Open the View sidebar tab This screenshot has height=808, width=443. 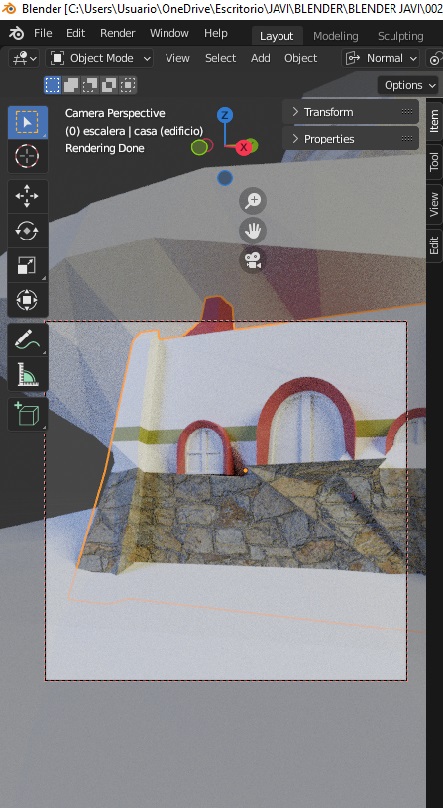click(x=434, y=204)
